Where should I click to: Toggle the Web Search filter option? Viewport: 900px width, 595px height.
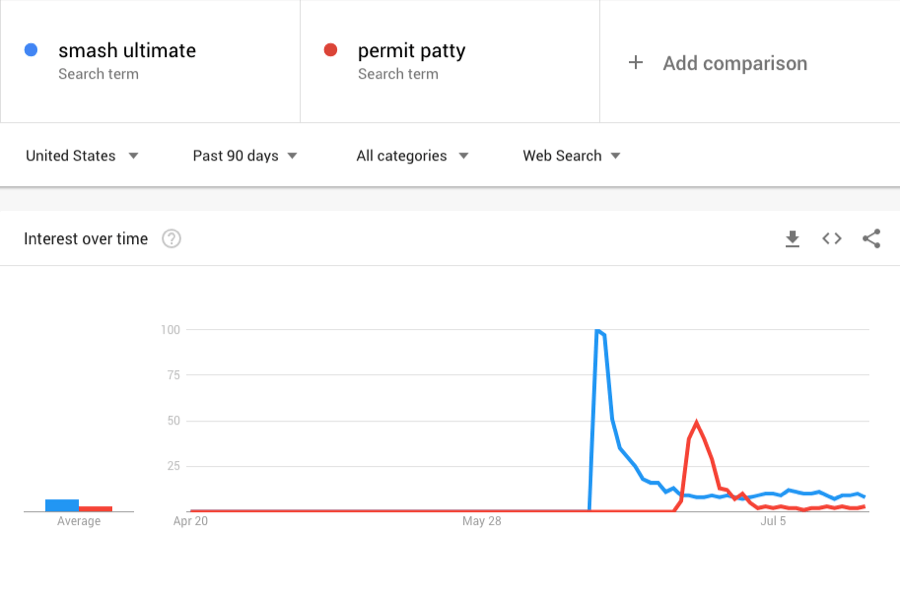pos(571,156)
